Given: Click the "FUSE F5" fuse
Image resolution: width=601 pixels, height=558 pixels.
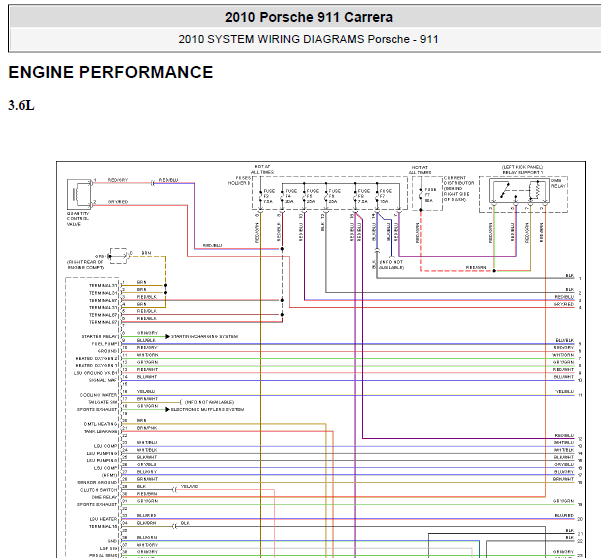Looking at the screenshot, I should 310,195.
